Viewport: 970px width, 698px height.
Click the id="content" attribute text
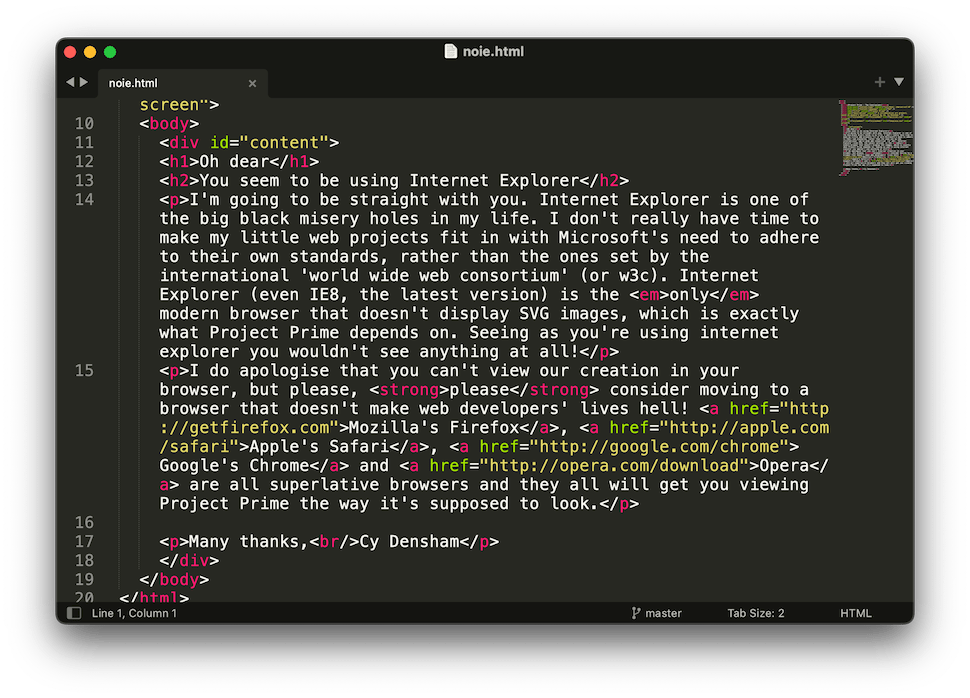[x=269, y=143]
